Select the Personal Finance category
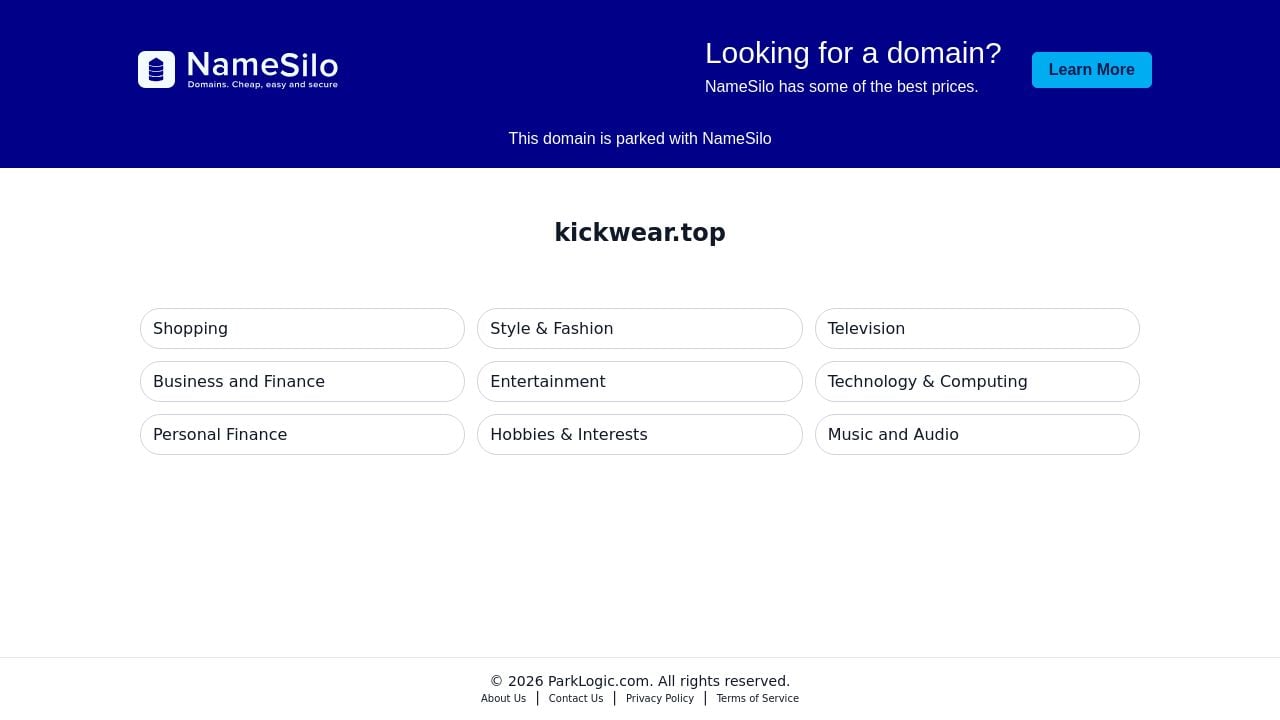 302,434
